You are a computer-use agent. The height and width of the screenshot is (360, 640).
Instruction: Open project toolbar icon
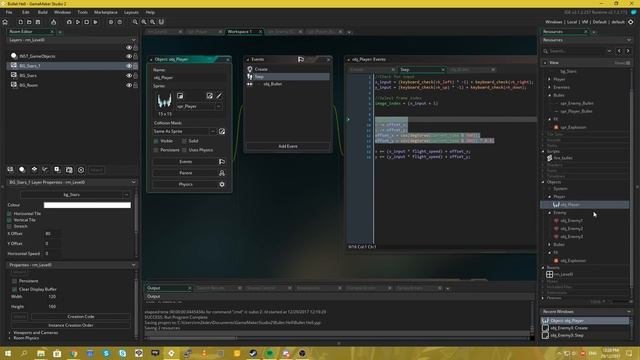click(x=29, y=22)
